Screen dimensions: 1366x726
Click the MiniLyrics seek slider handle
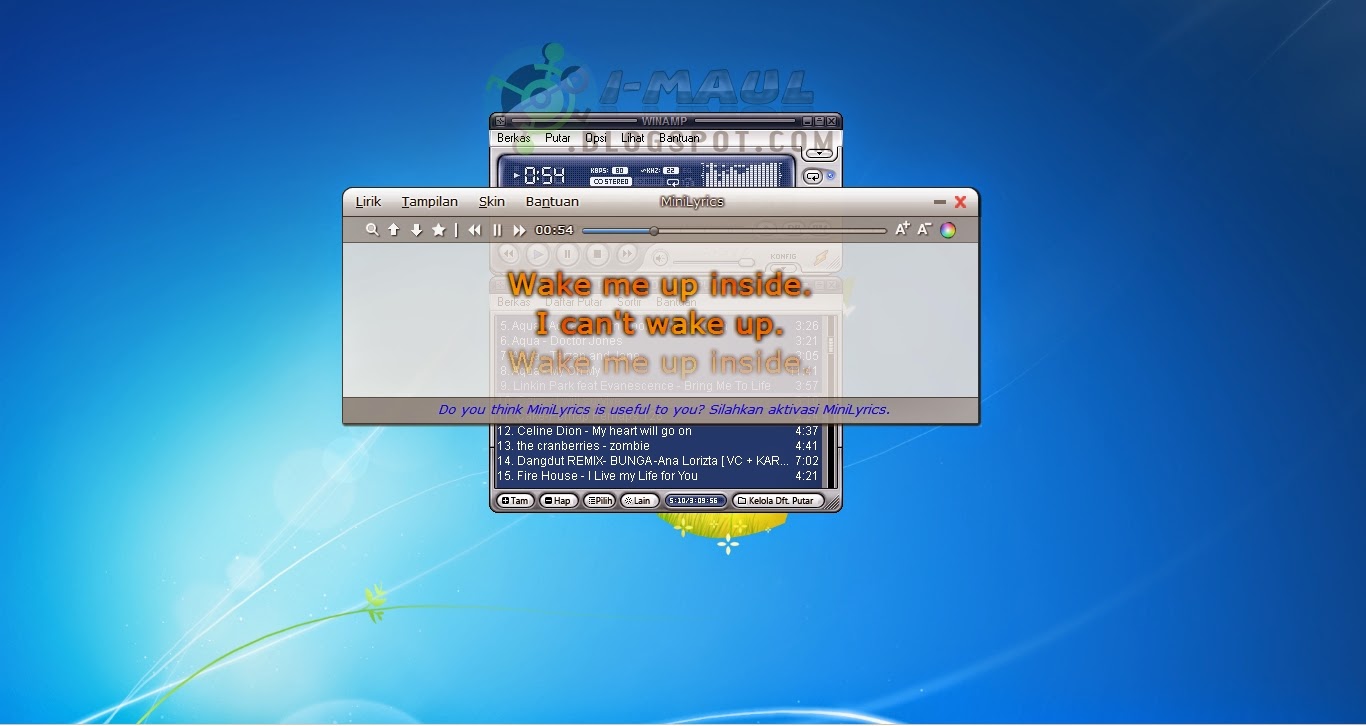pyautogui.click(x=654, y=231)
